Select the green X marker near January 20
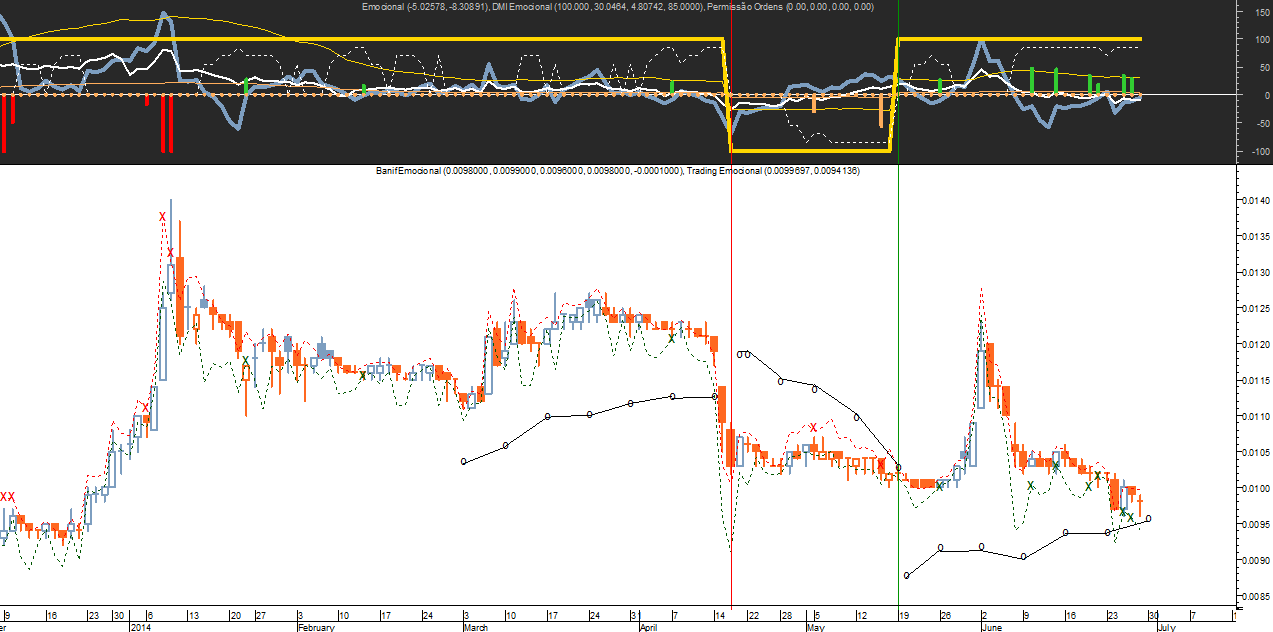The width and height of the screenshot is (1273, 632). coord(245,360)
